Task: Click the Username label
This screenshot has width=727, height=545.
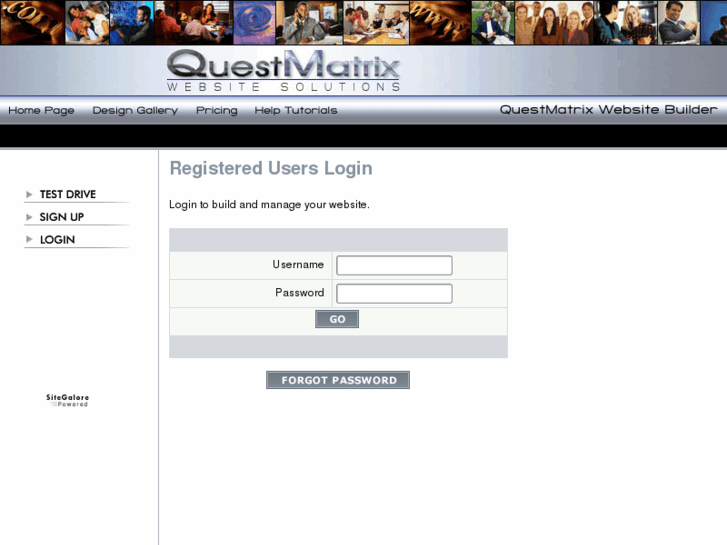Action: [298, 264]
